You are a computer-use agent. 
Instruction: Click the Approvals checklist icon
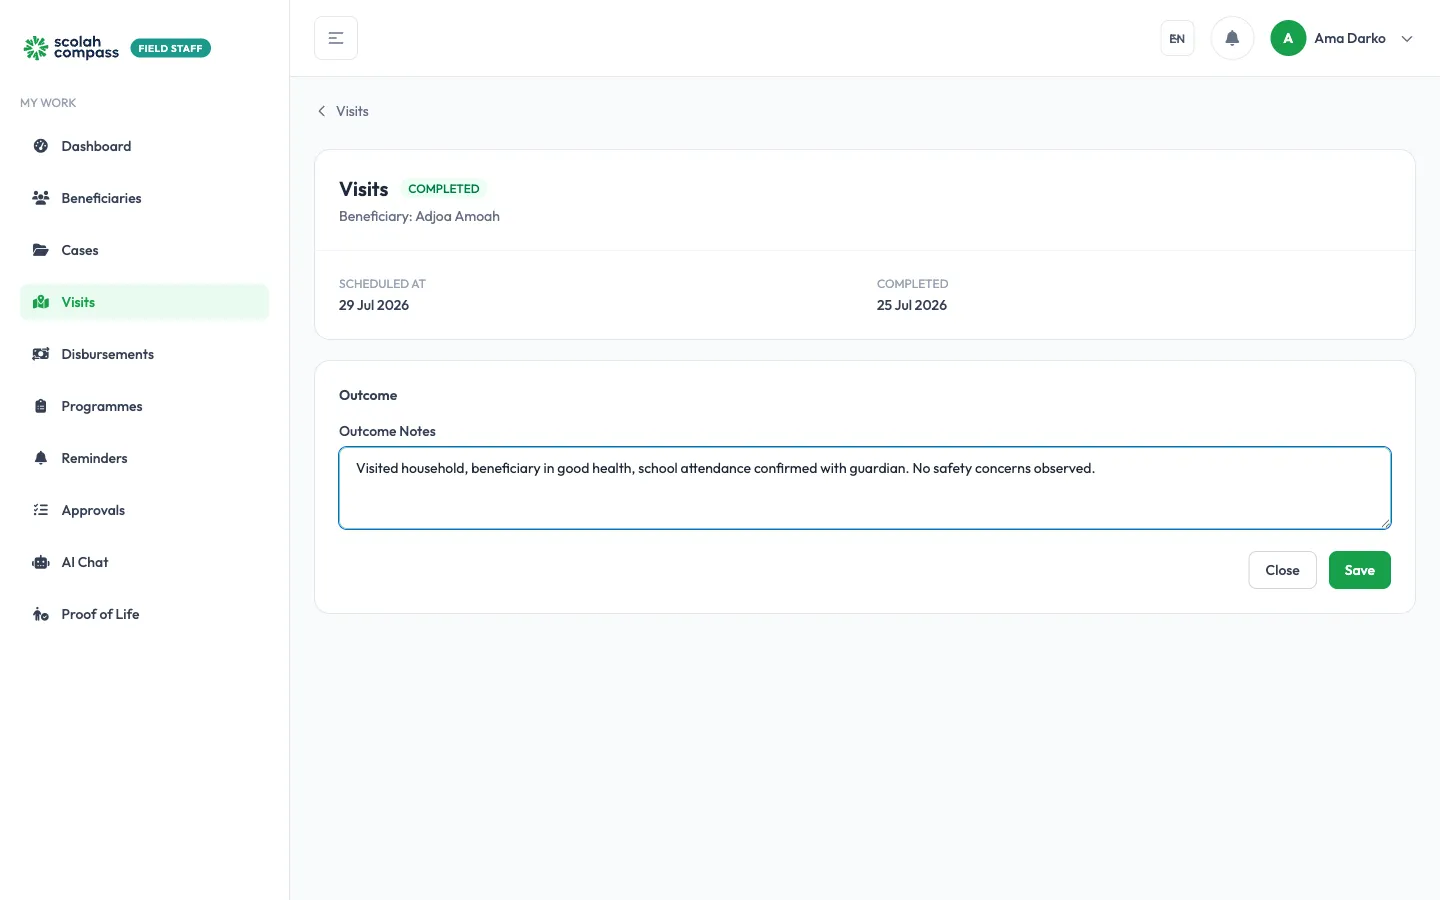click(x=41, y=510)
